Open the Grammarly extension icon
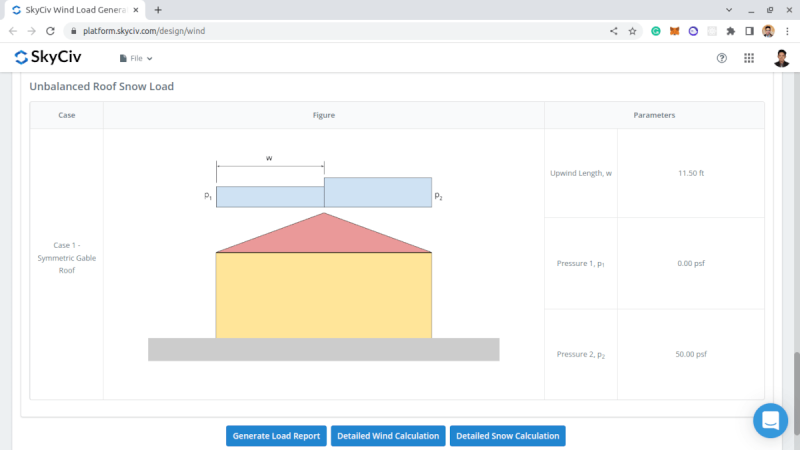Image resolution: width=800 pixels, height=450 pixels. pyautogui.click(x=656, y=31)
